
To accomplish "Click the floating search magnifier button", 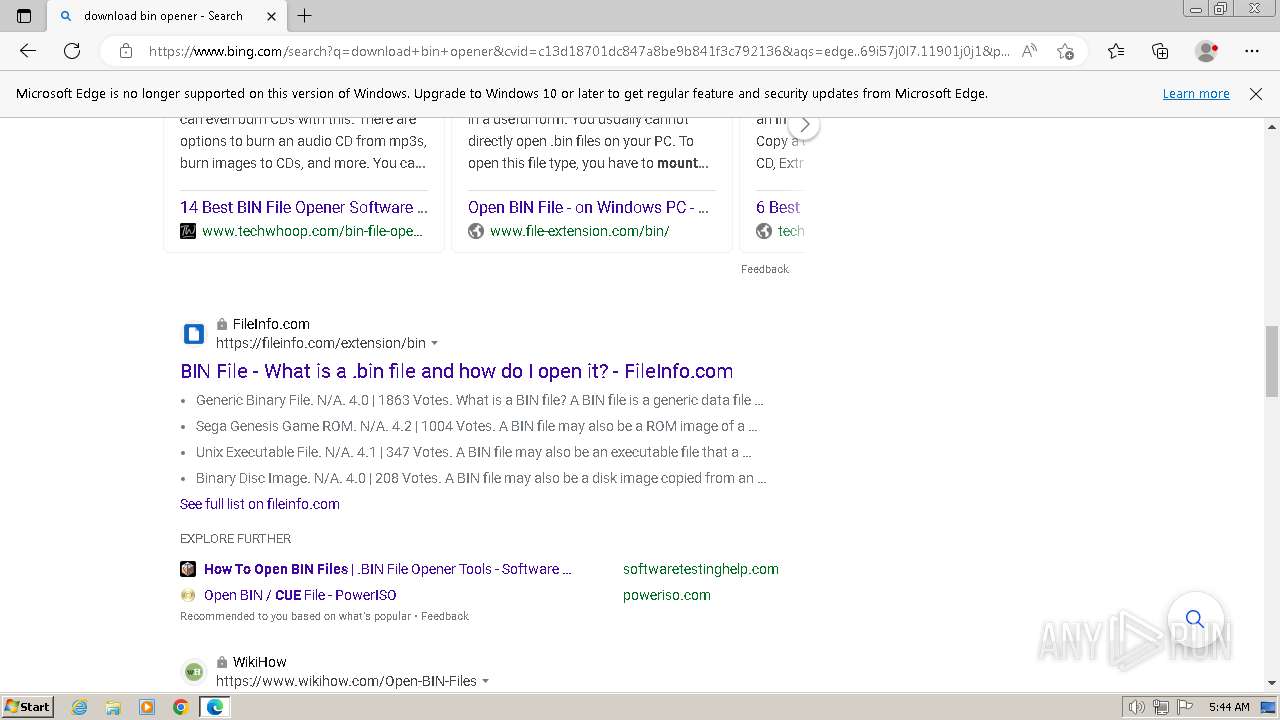I will click(1195, 619).
